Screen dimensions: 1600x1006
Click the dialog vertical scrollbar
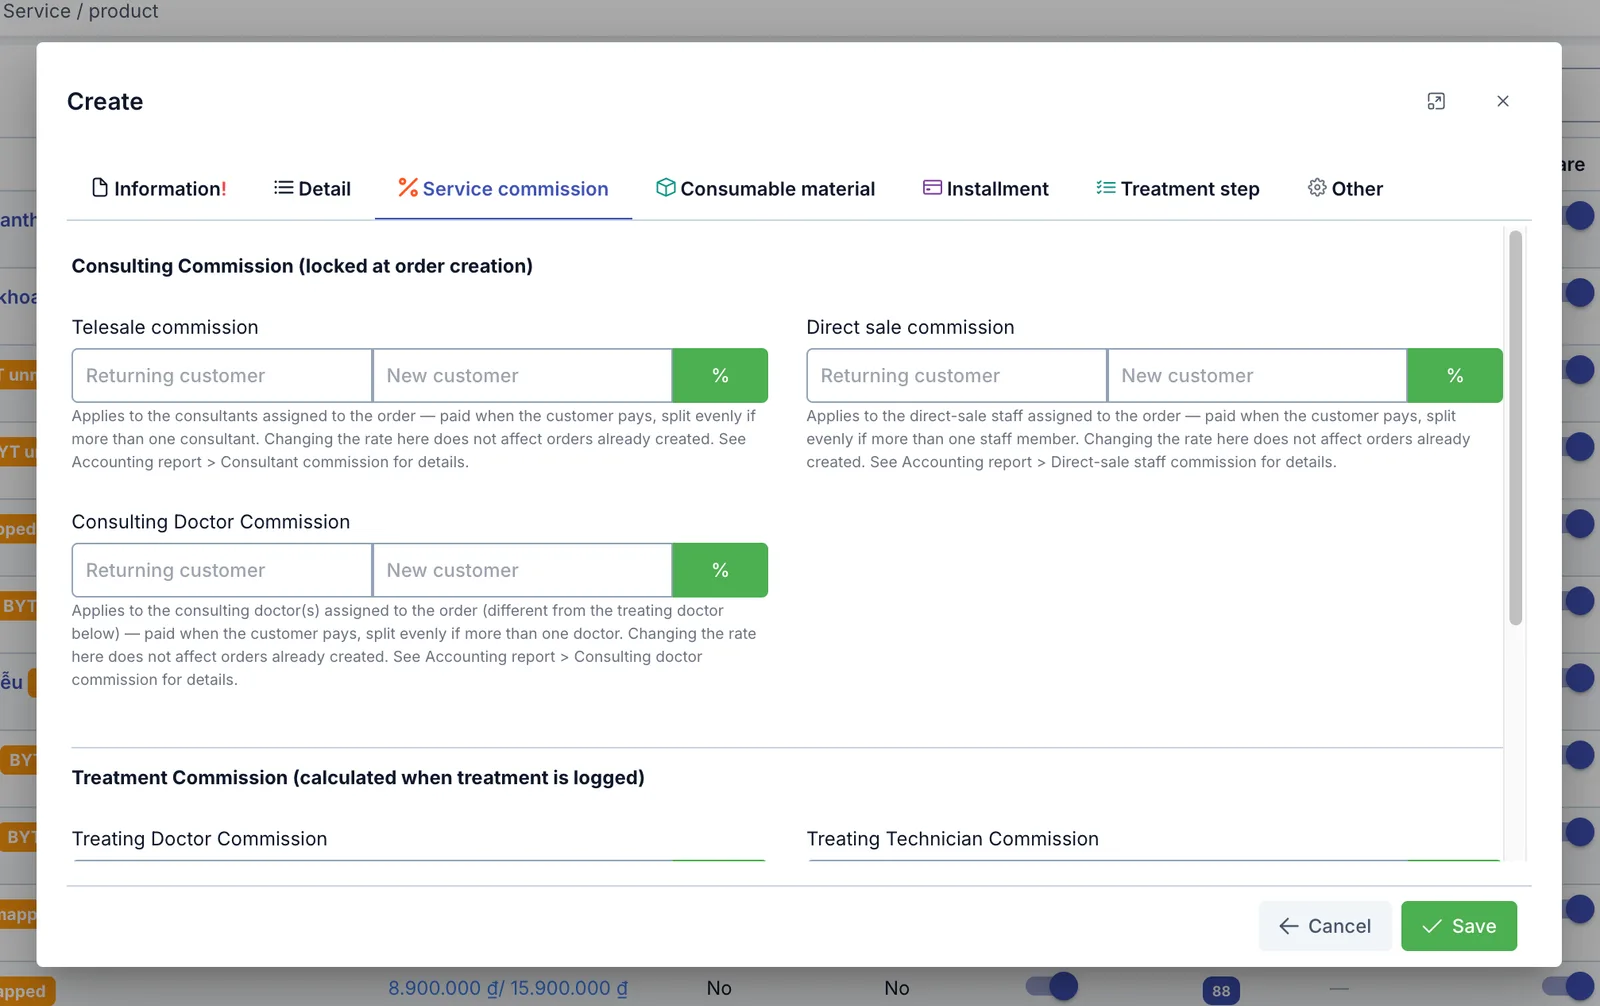coord(1516,428)
